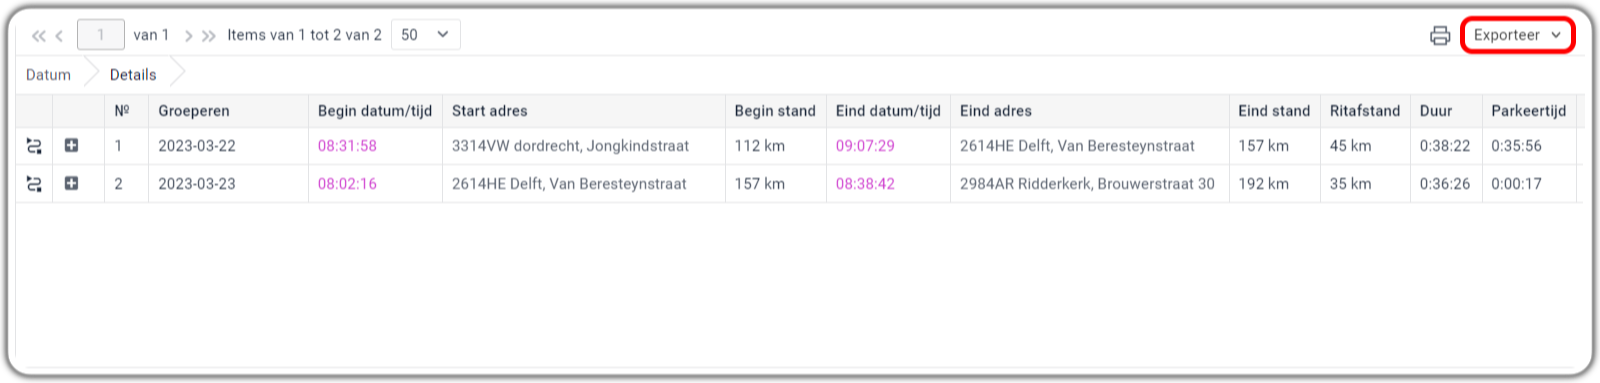The height and width of the screenshot is (383, 1600).
Task: Open the Exporteer dropdown
Action: pyautogui.click(x=1517, y=35)
